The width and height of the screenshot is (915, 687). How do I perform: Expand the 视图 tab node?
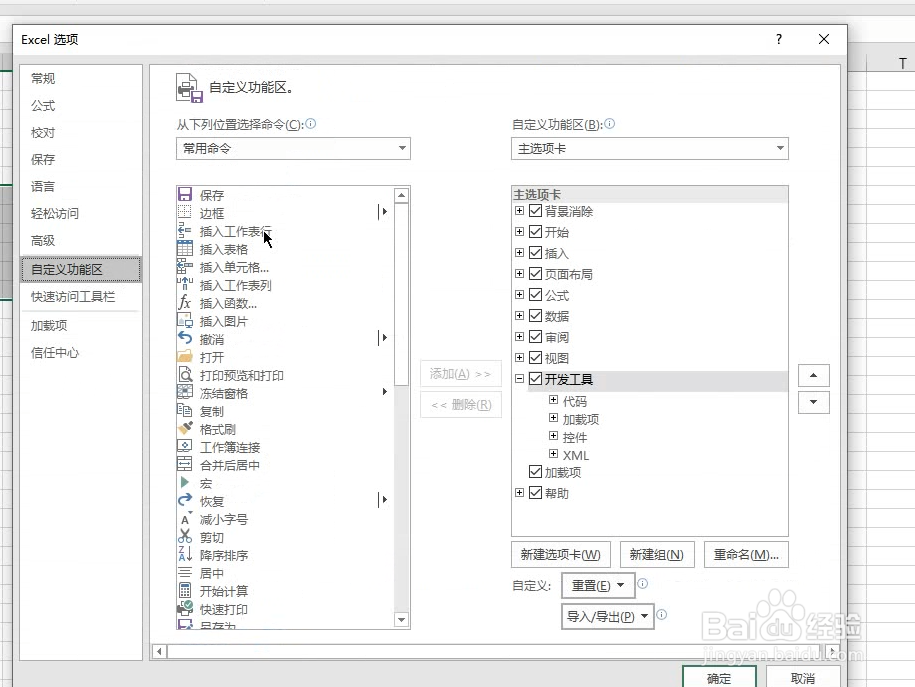519,358
